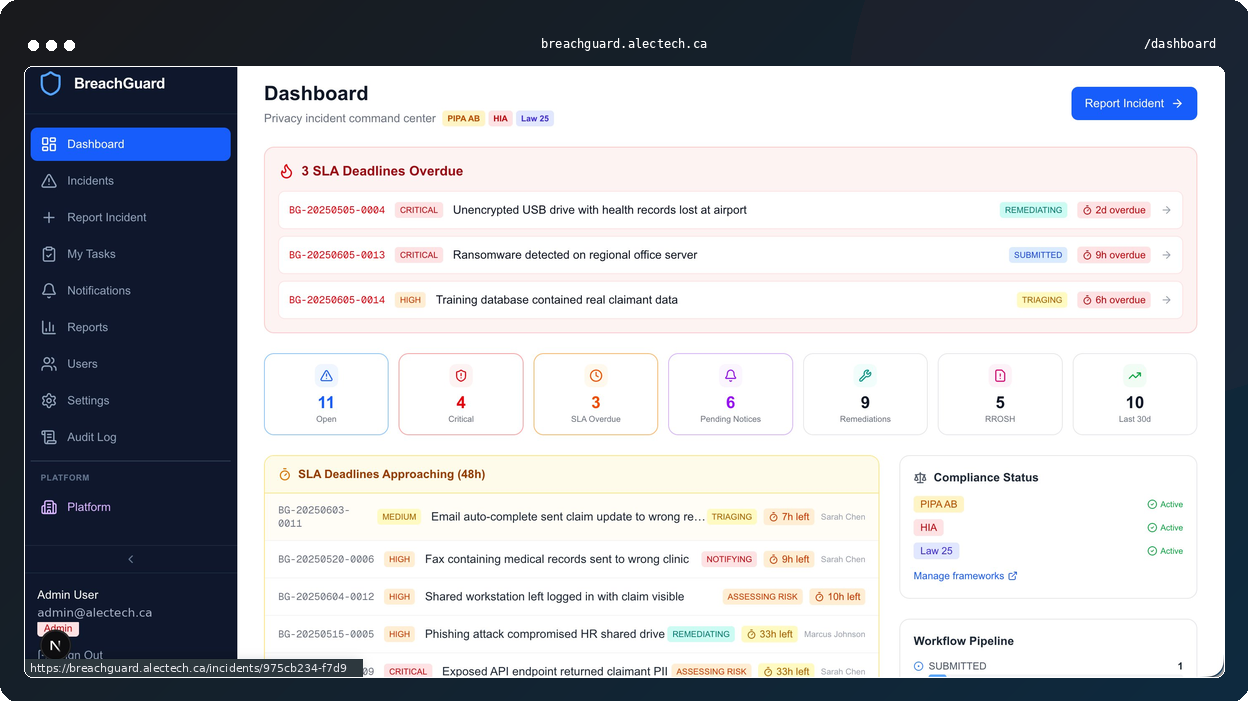Image resolution: width=1248 pixels, height=701 pixels.
Task: Open the USB drive incident arrow
Action: [x=1166, y=210]
